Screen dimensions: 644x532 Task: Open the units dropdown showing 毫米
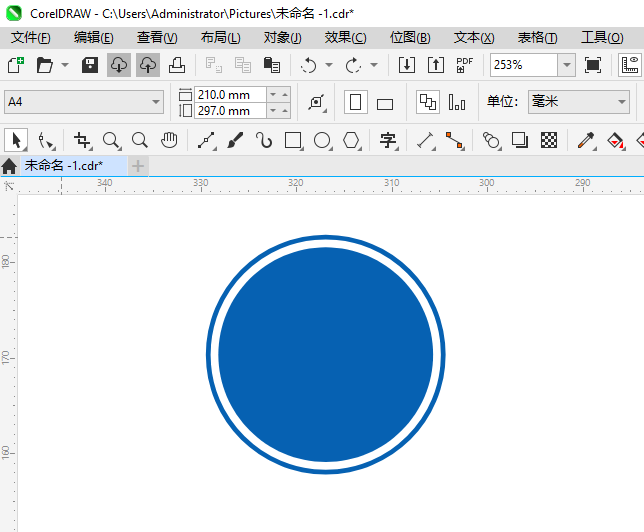tap(619, 102)
